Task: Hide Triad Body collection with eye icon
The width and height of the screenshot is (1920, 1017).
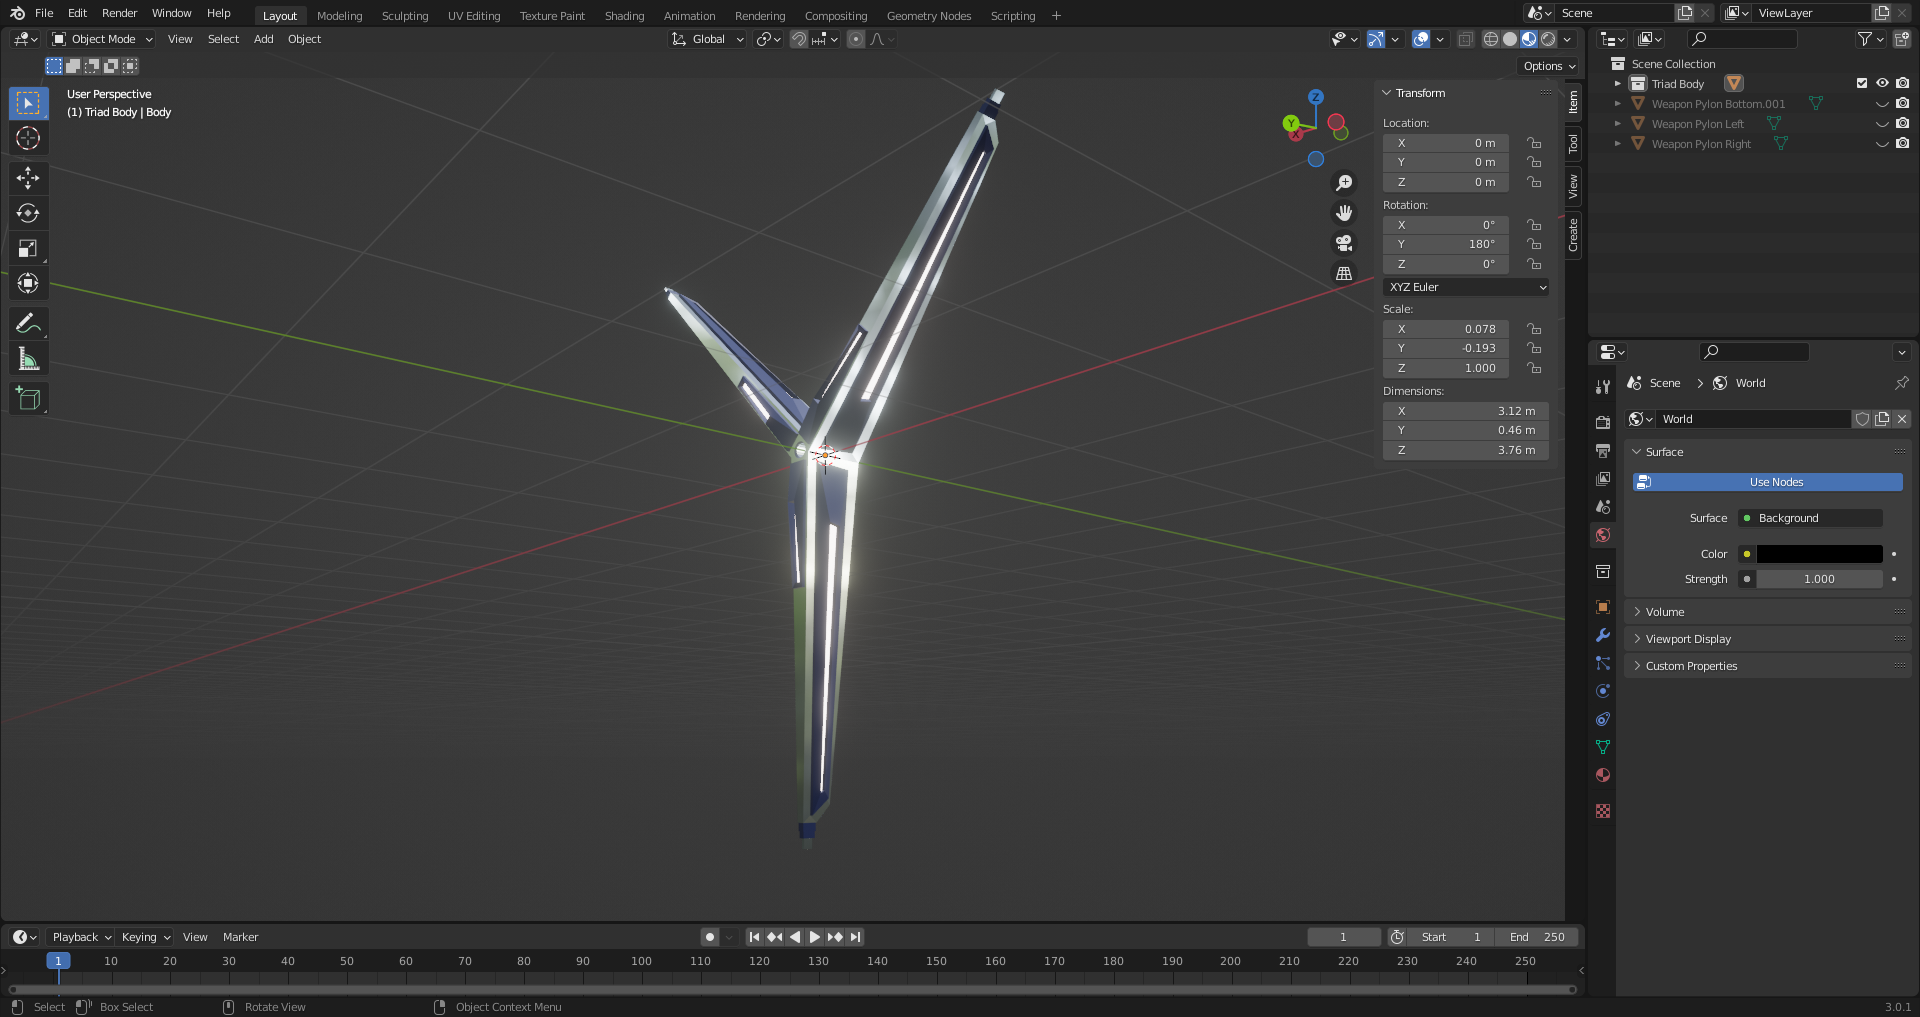Action: click(x=1882, y=84)
